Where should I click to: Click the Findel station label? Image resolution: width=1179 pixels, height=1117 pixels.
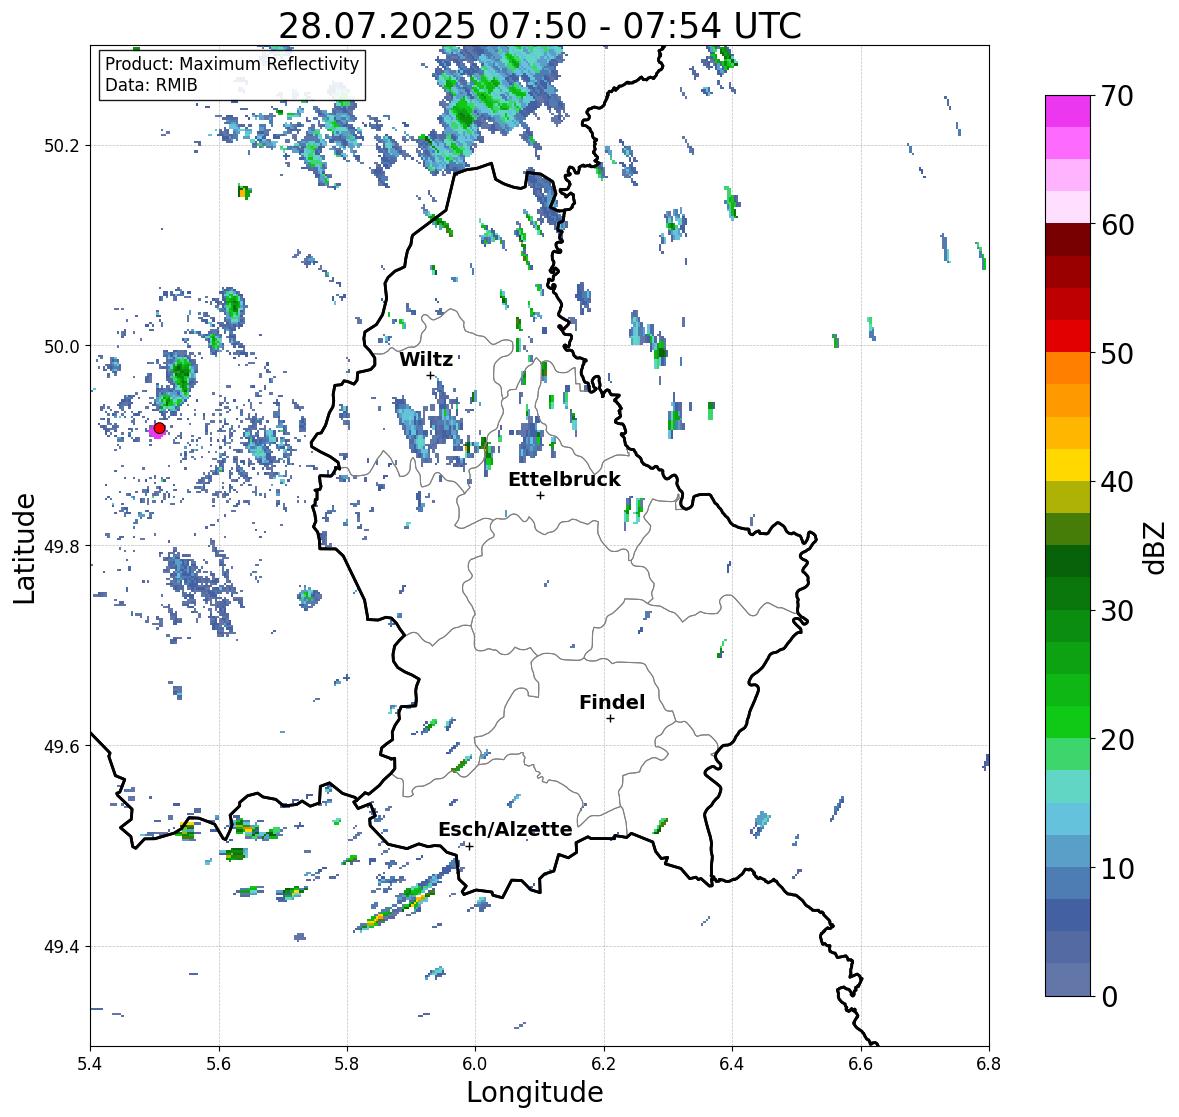tap(612, 702)
